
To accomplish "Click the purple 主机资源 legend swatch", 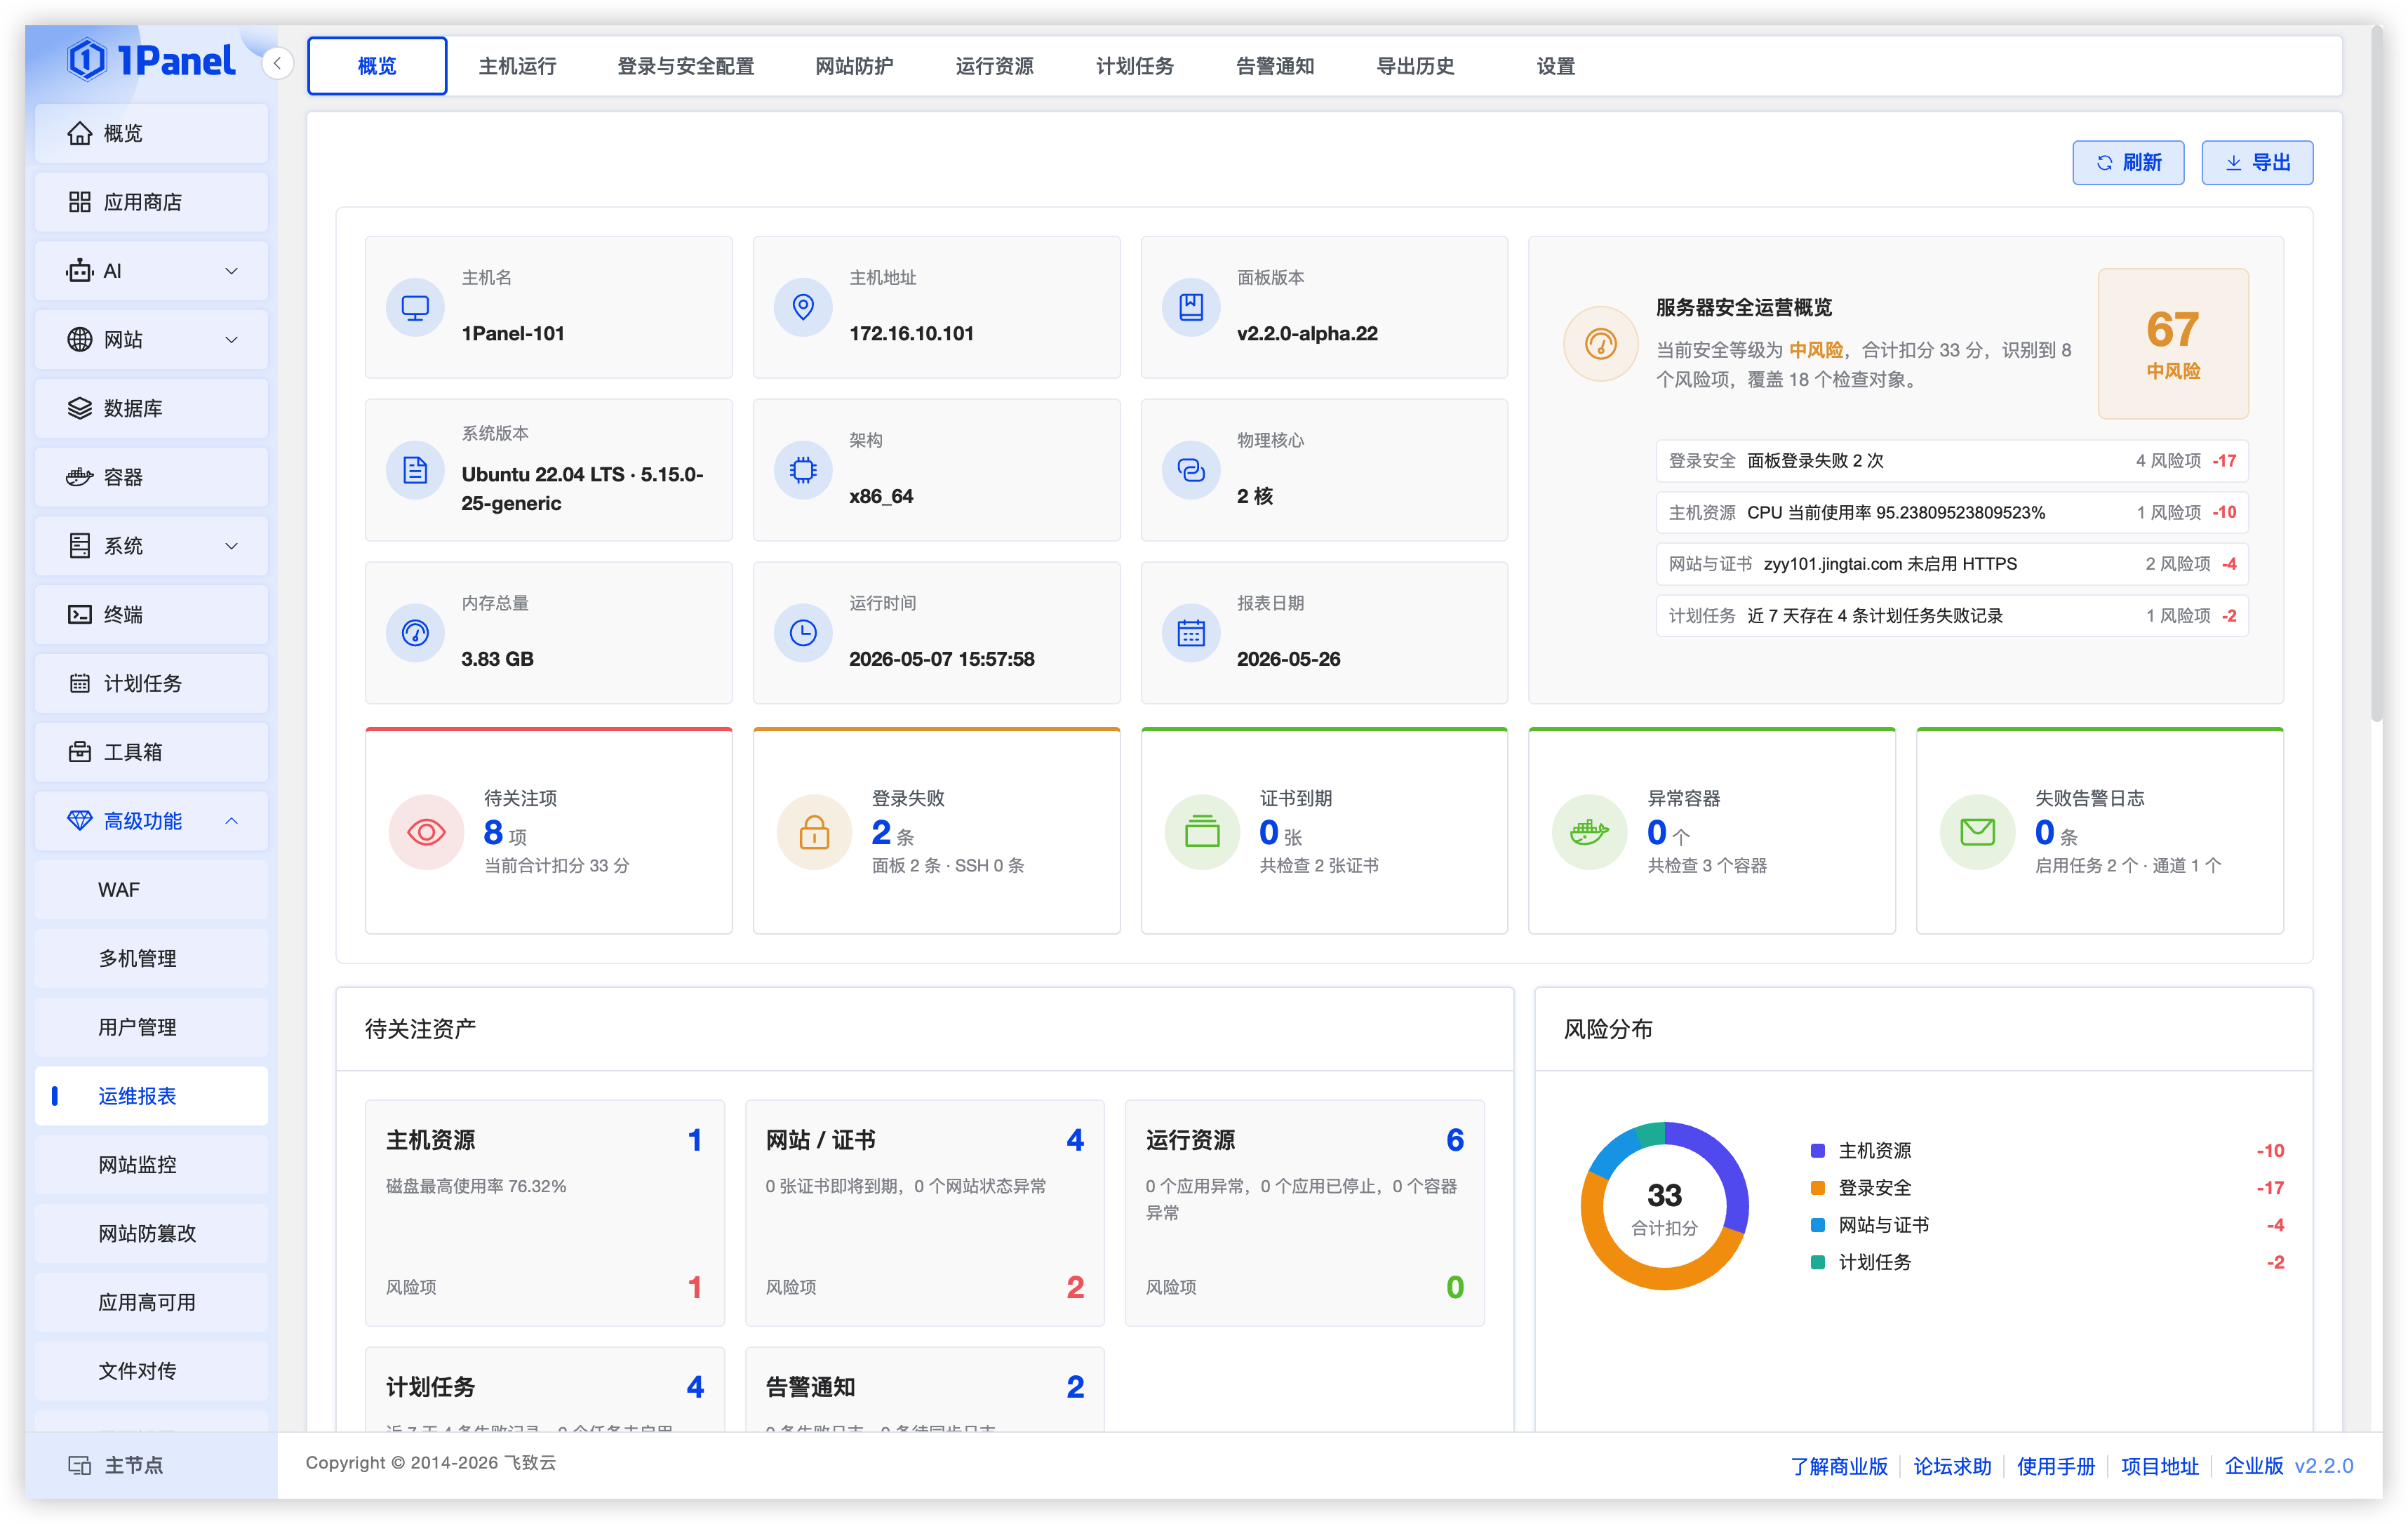I will click(x=1818, y=1151).
